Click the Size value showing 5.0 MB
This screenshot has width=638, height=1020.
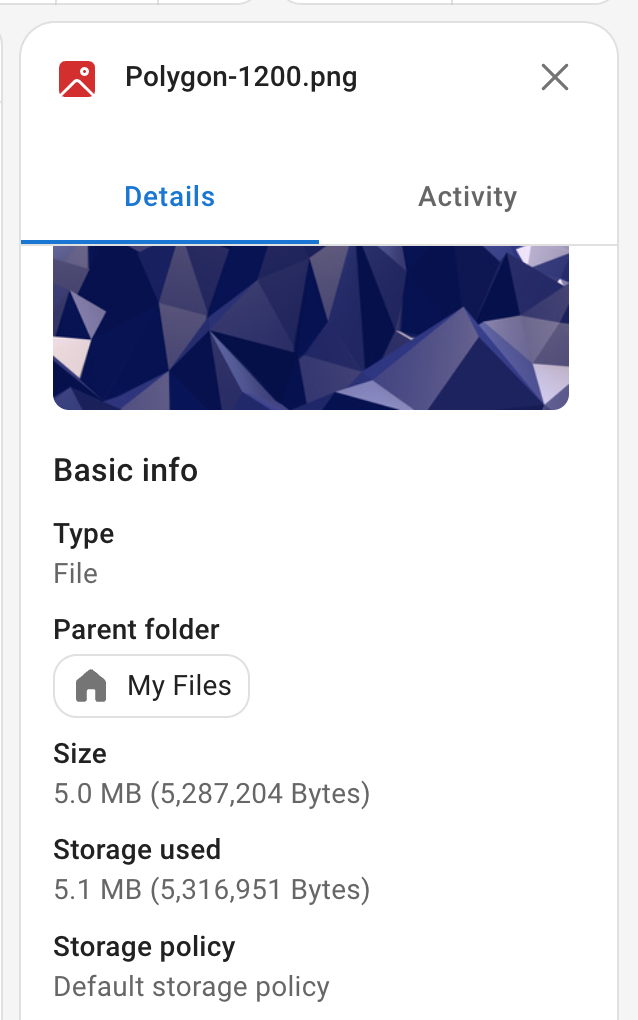pos(212,793)
